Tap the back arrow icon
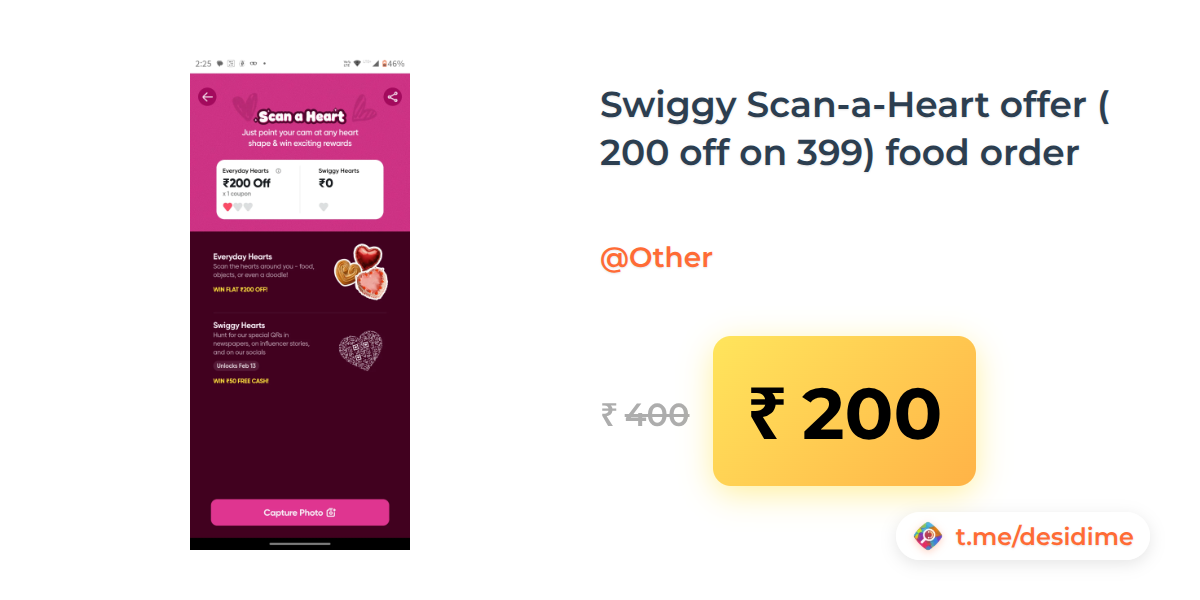This screenshot has width=1200, height=600. (207, 97)
